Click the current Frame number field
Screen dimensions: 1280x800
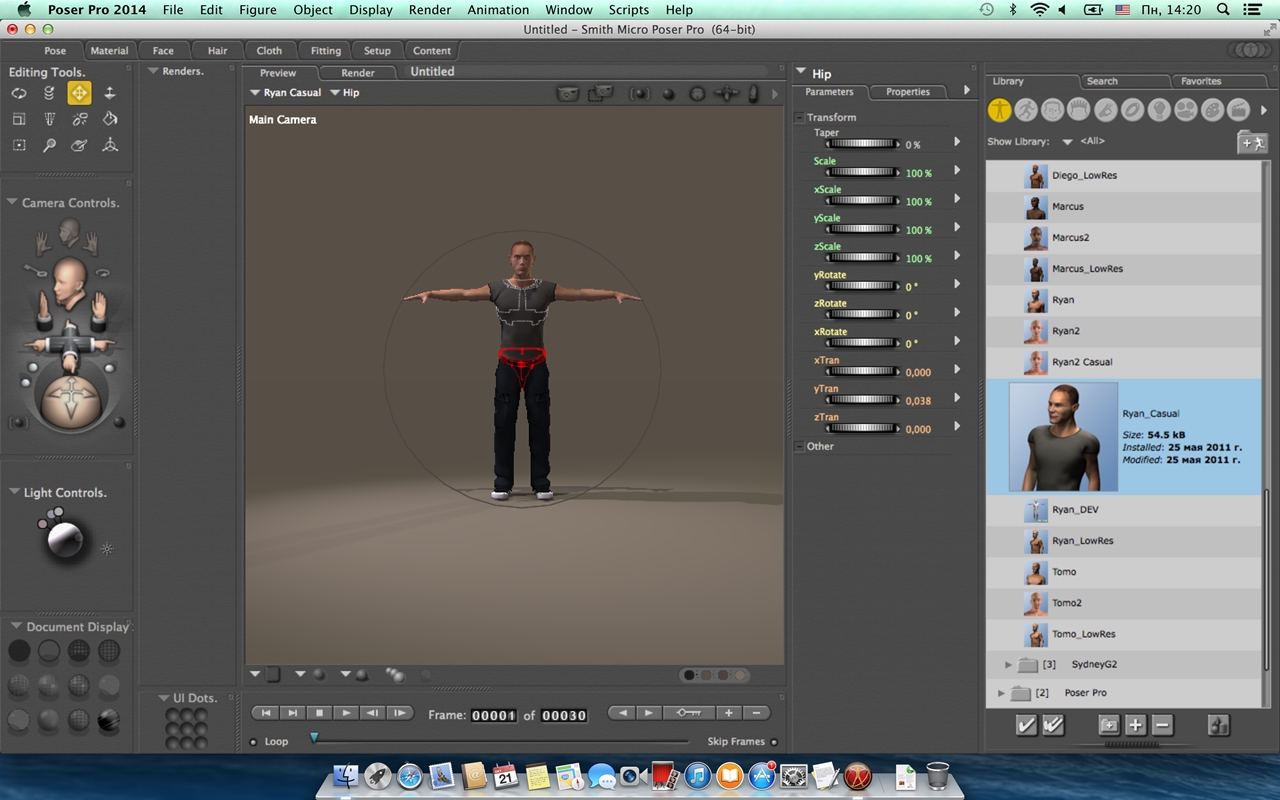[x=494, y=715]
